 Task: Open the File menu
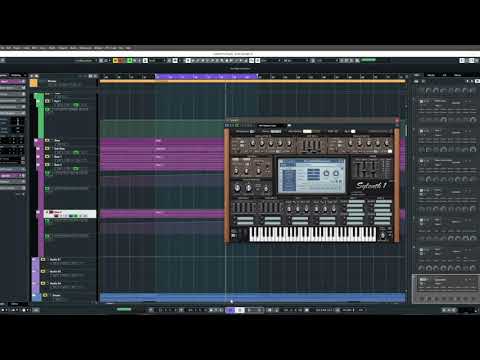click(2, 48)
